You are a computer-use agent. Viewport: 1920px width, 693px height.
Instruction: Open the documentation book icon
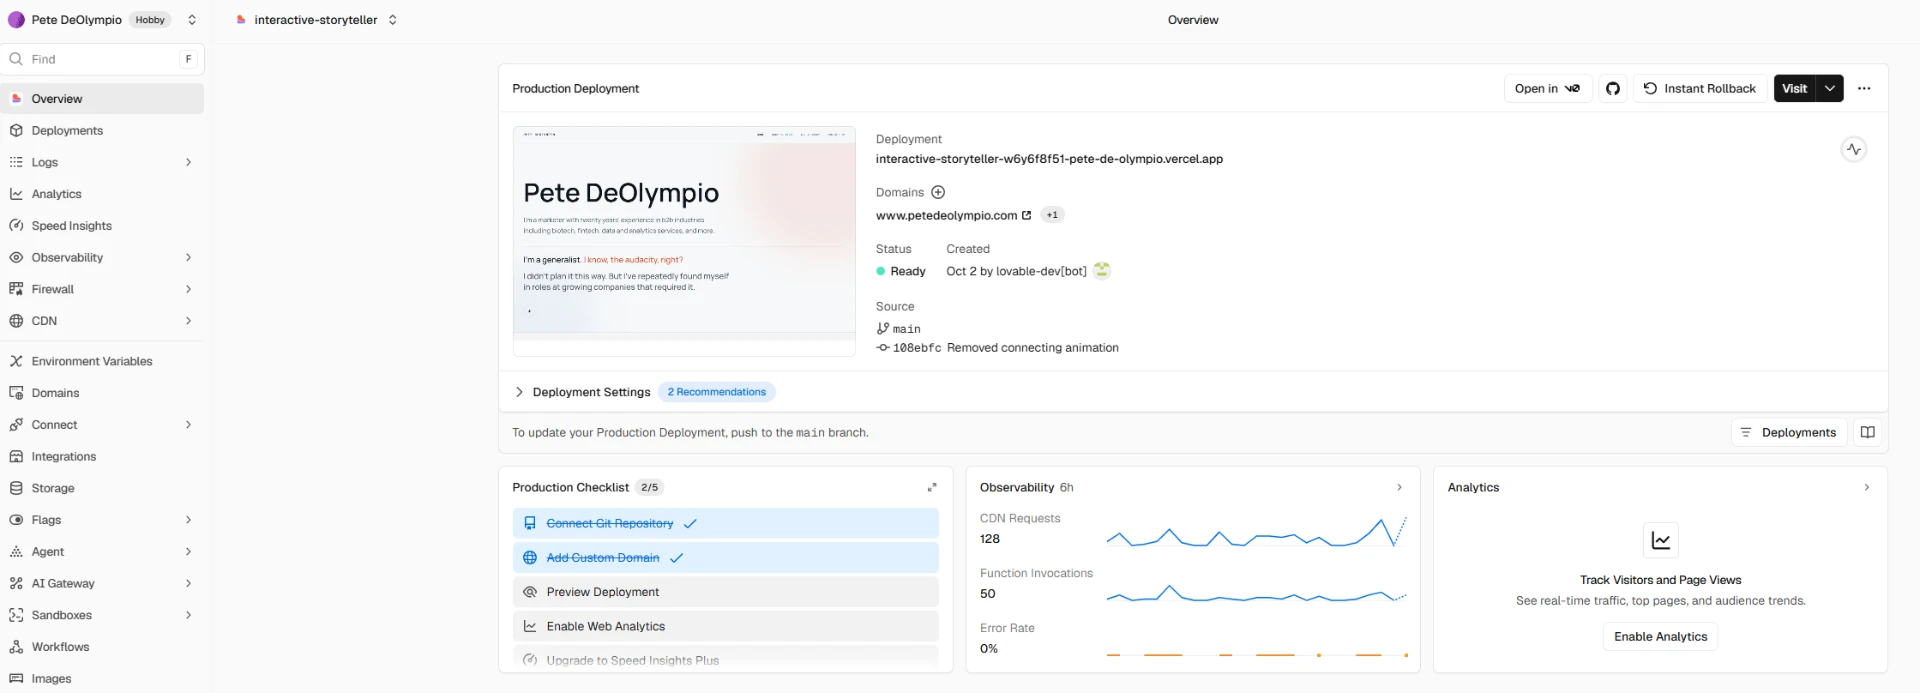pos(1867,432)
